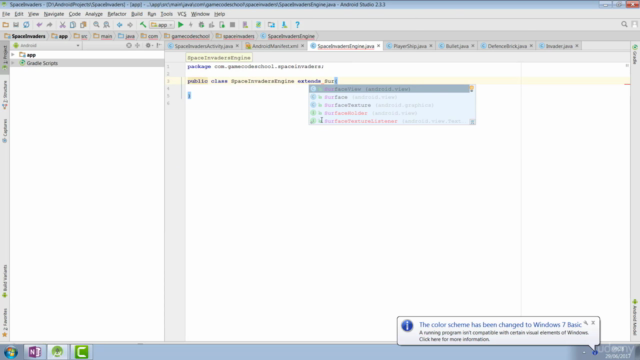Viewport: 640px width, 360px height.
Task: Click the Attach debugger to process icon
Action: tap(222, 25)
